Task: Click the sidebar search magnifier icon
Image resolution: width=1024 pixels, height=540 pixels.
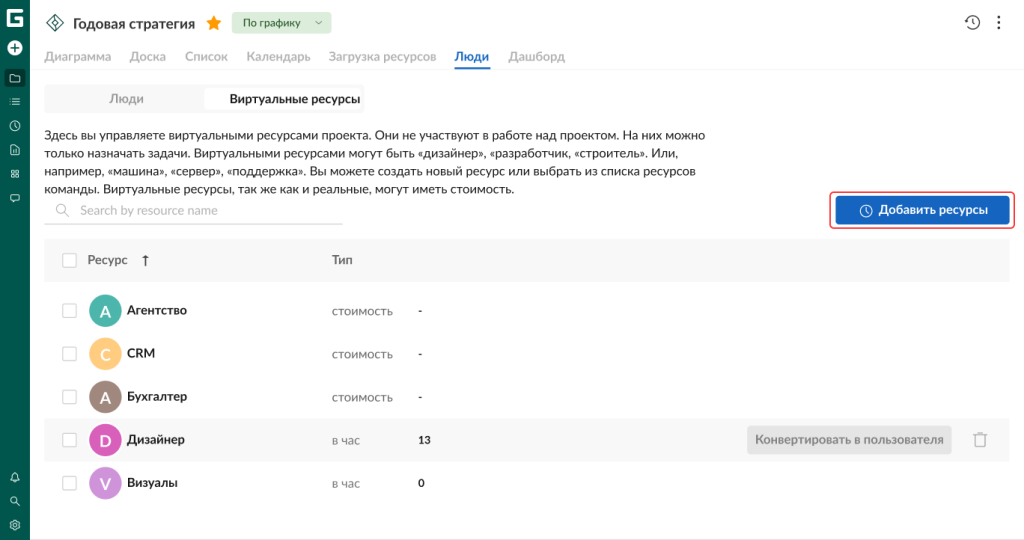Action: coord(14,501)
